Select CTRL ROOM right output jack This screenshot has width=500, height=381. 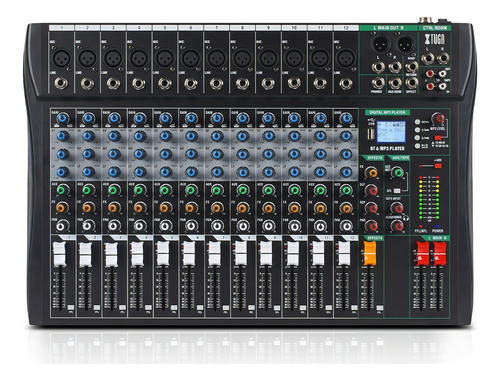(x=443, y=59)
